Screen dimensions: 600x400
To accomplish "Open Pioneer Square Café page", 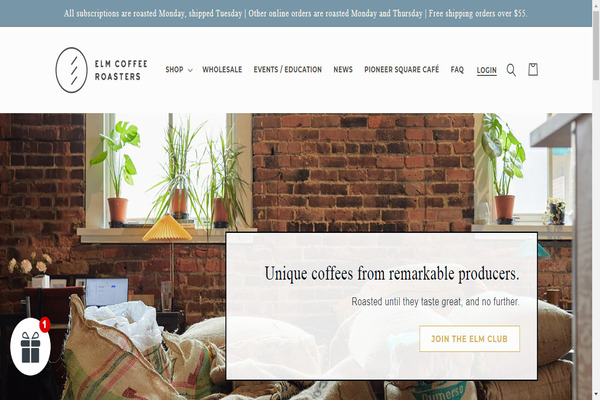I will (401, 70).
